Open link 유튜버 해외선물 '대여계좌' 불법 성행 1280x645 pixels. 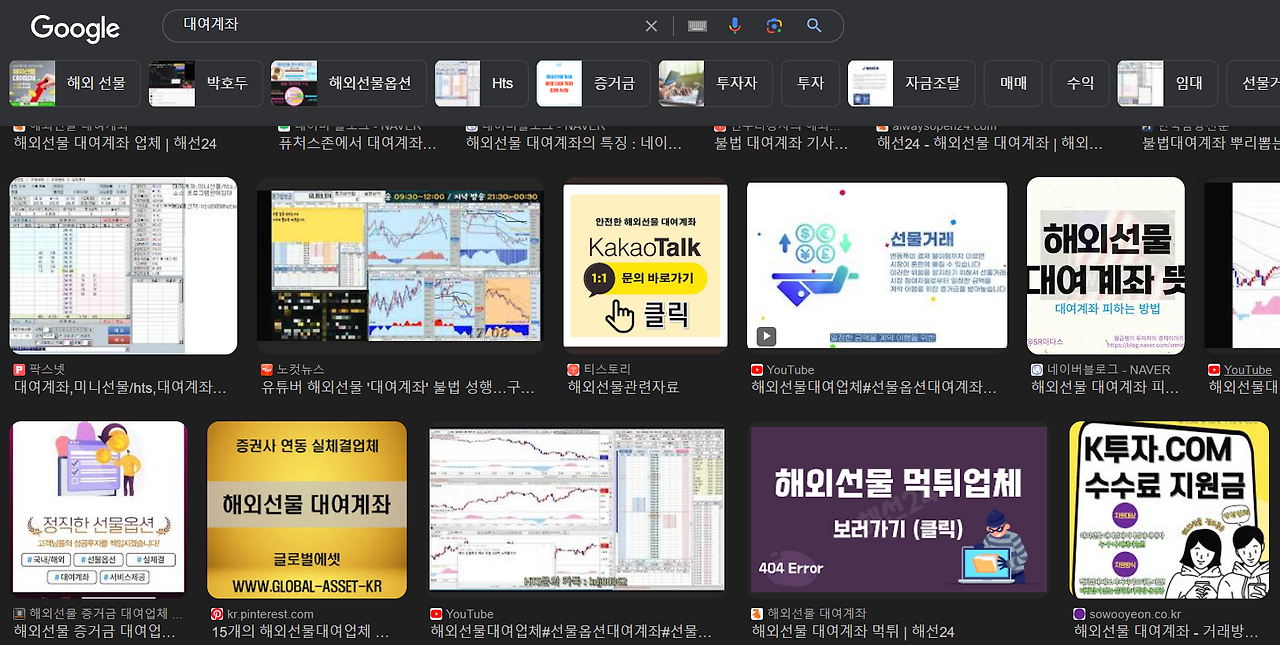tap(398, 387)
